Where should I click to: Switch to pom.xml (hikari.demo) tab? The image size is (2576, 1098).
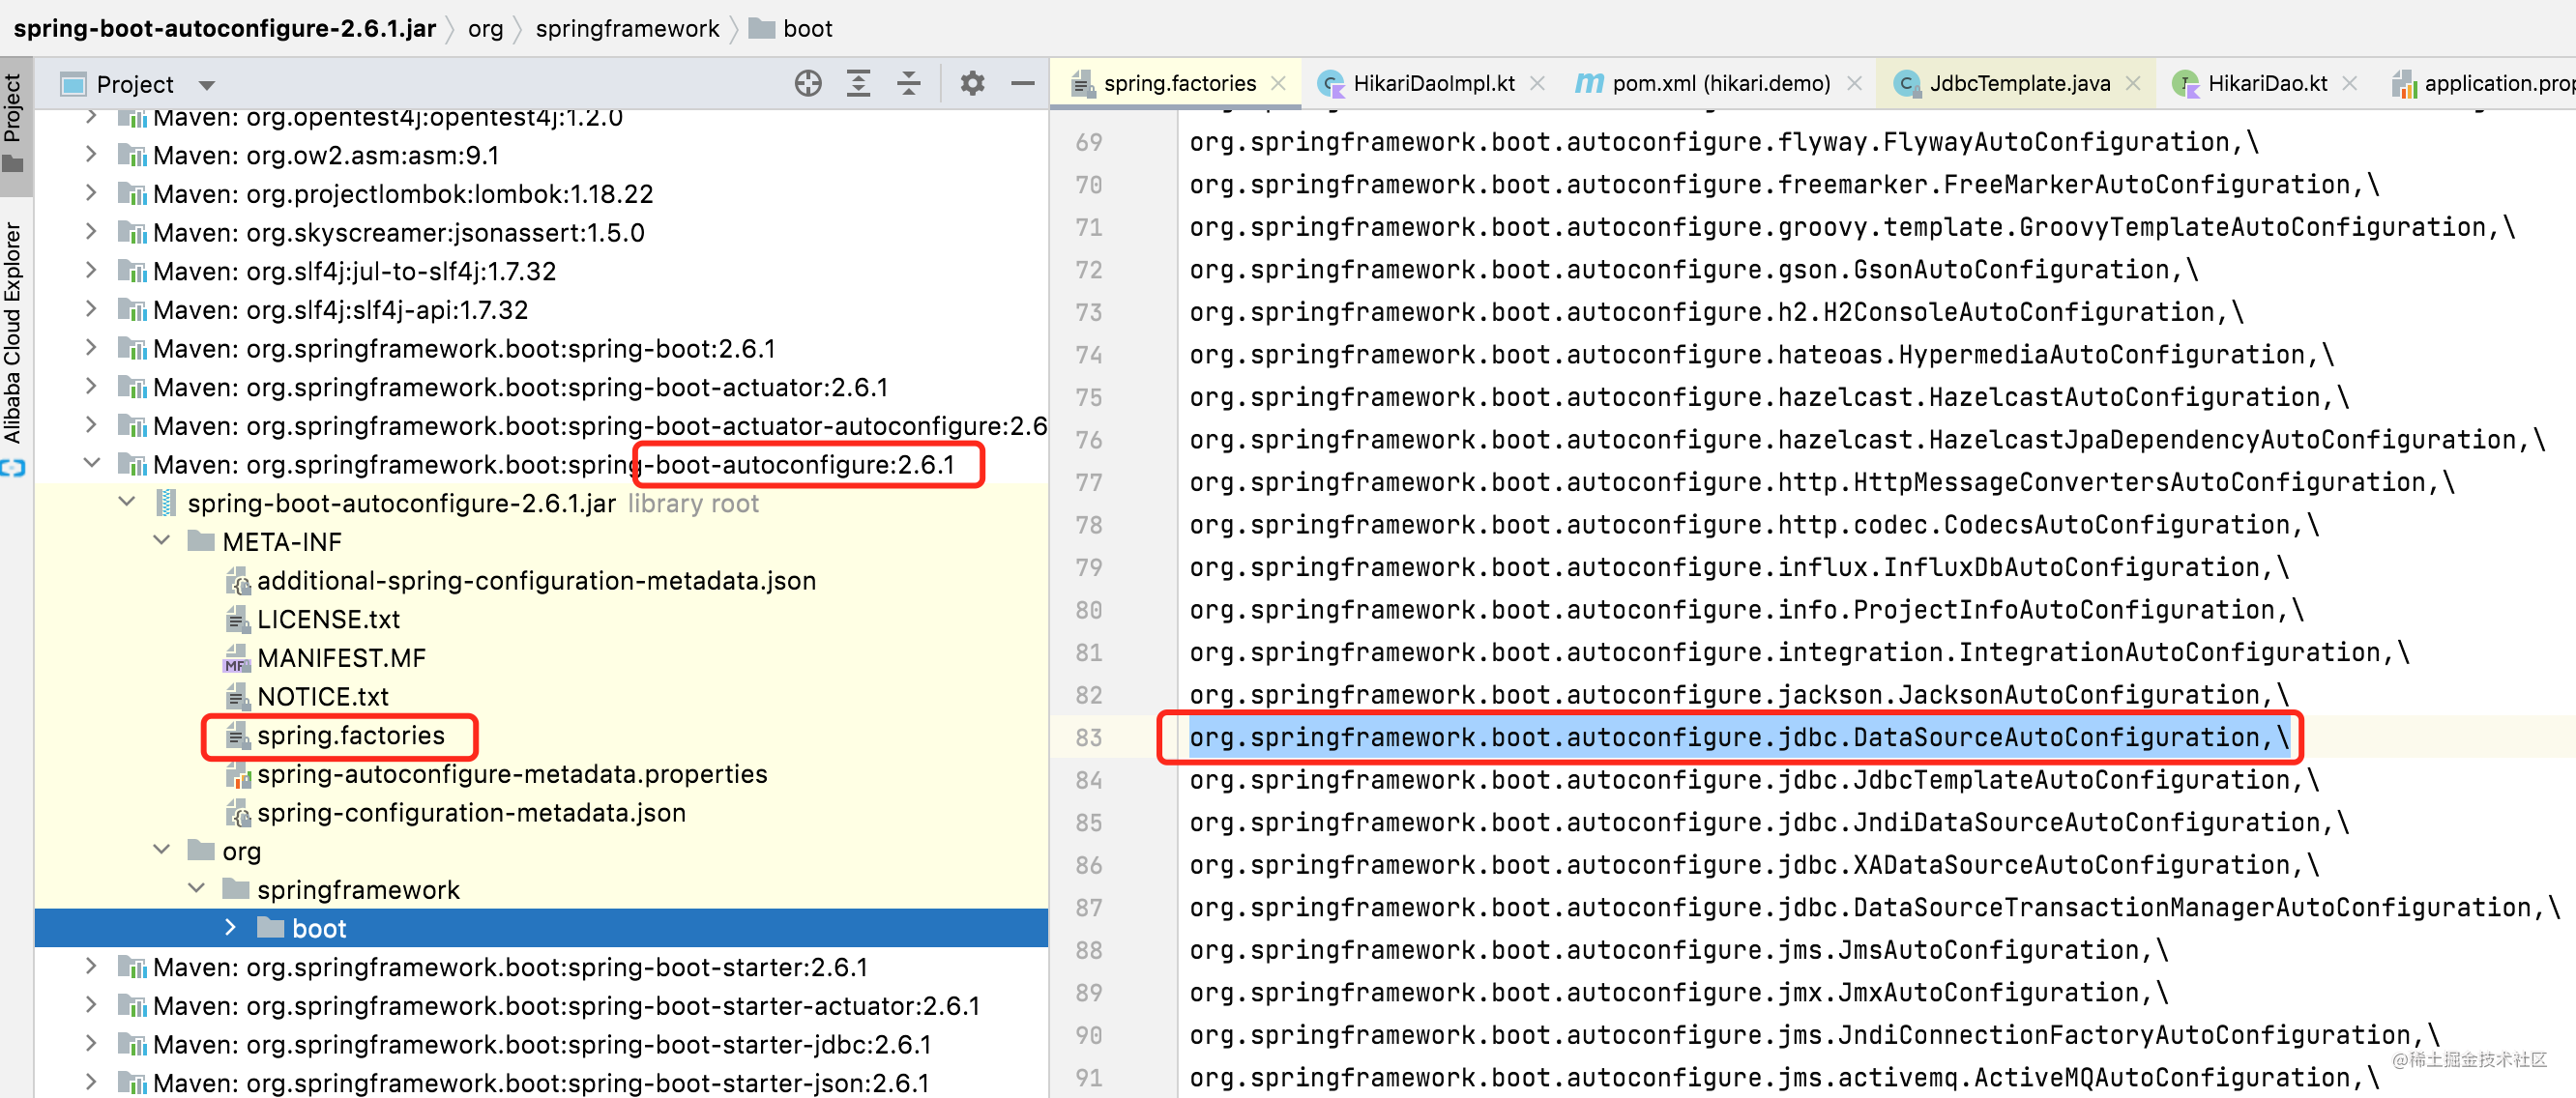[1720, 83]
